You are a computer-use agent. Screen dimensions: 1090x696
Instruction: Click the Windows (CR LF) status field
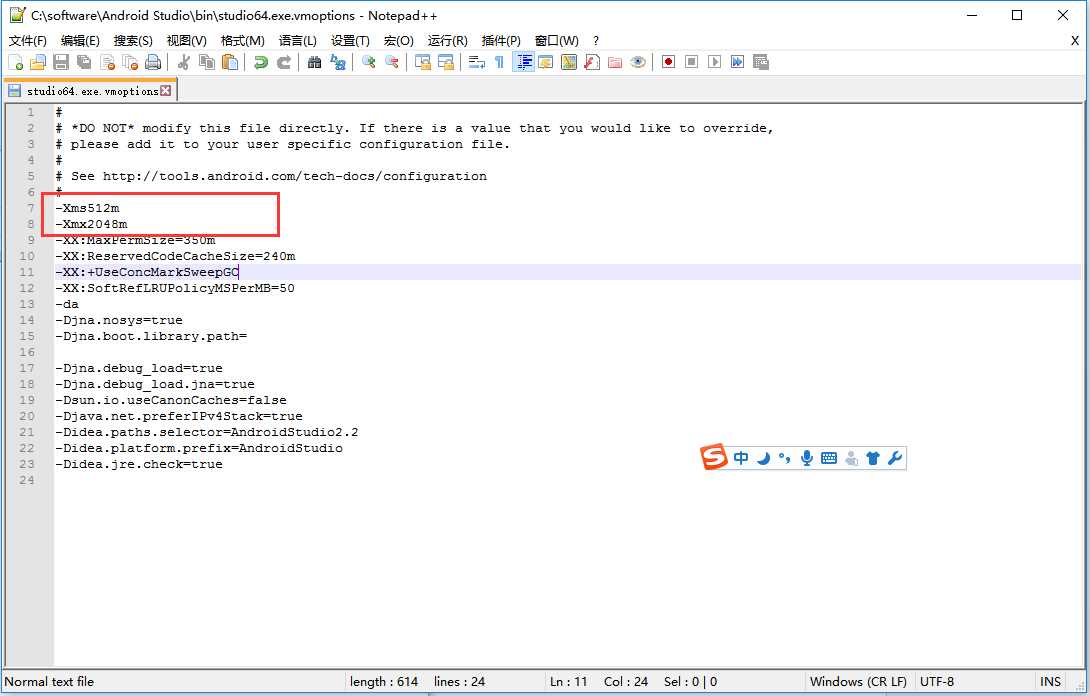[x=859, y=681]
